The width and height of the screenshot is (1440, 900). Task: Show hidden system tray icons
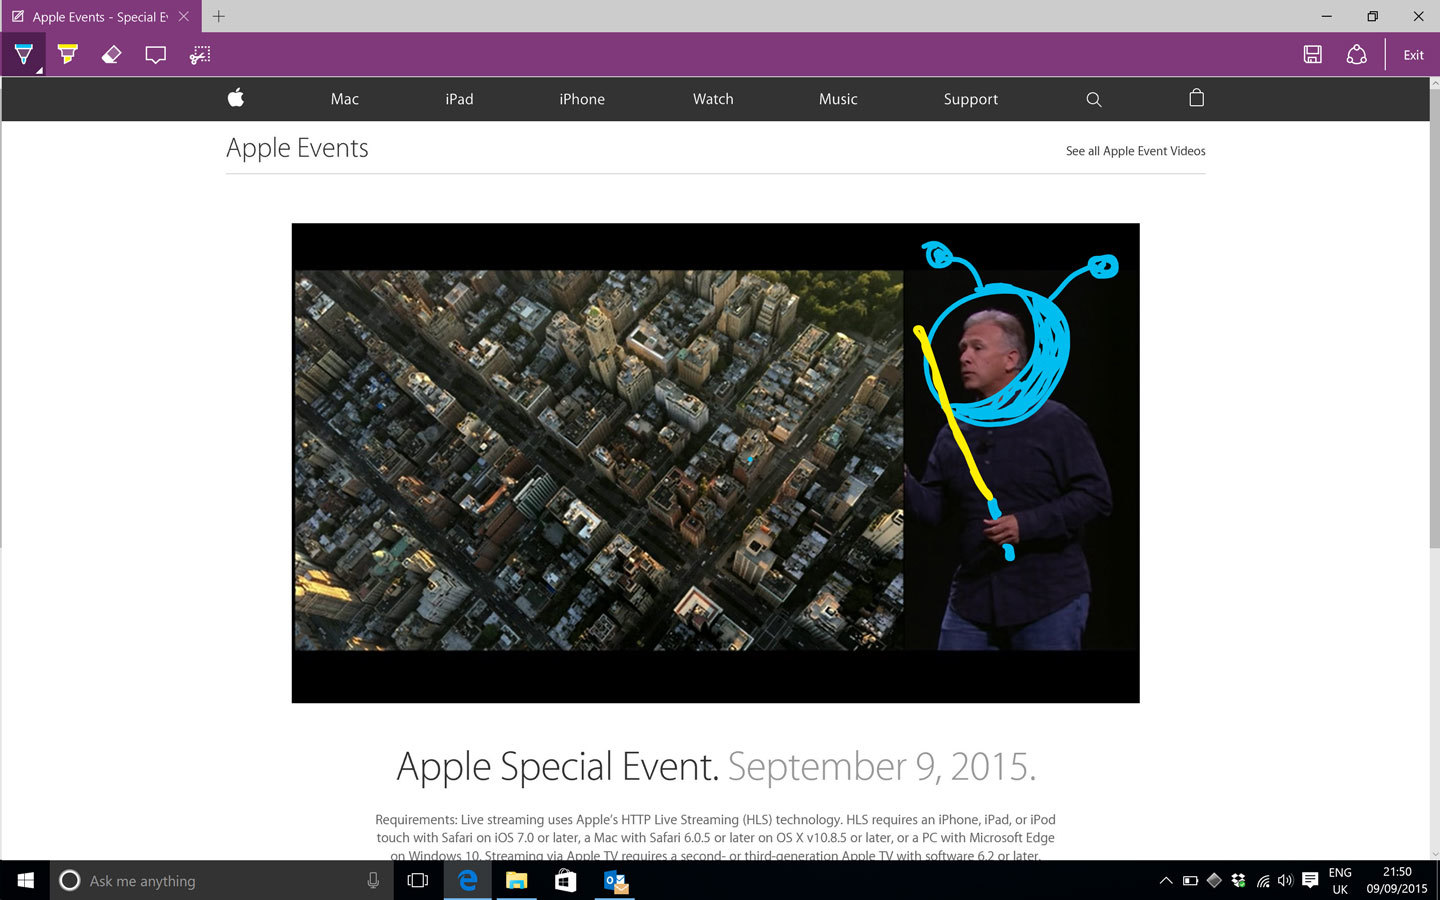pyautogui.click(x=1166, y=881)
